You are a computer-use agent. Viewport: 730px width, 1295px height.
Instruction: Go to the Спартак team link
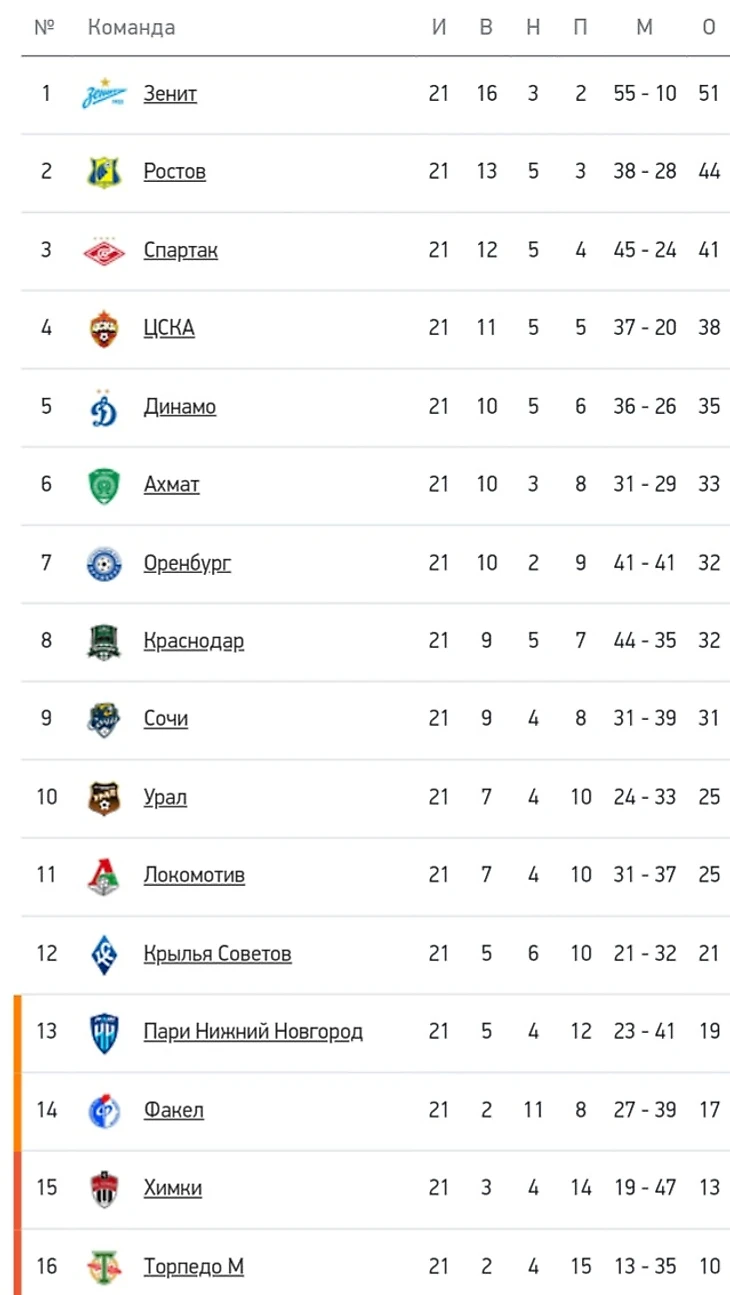pos(180,250)
